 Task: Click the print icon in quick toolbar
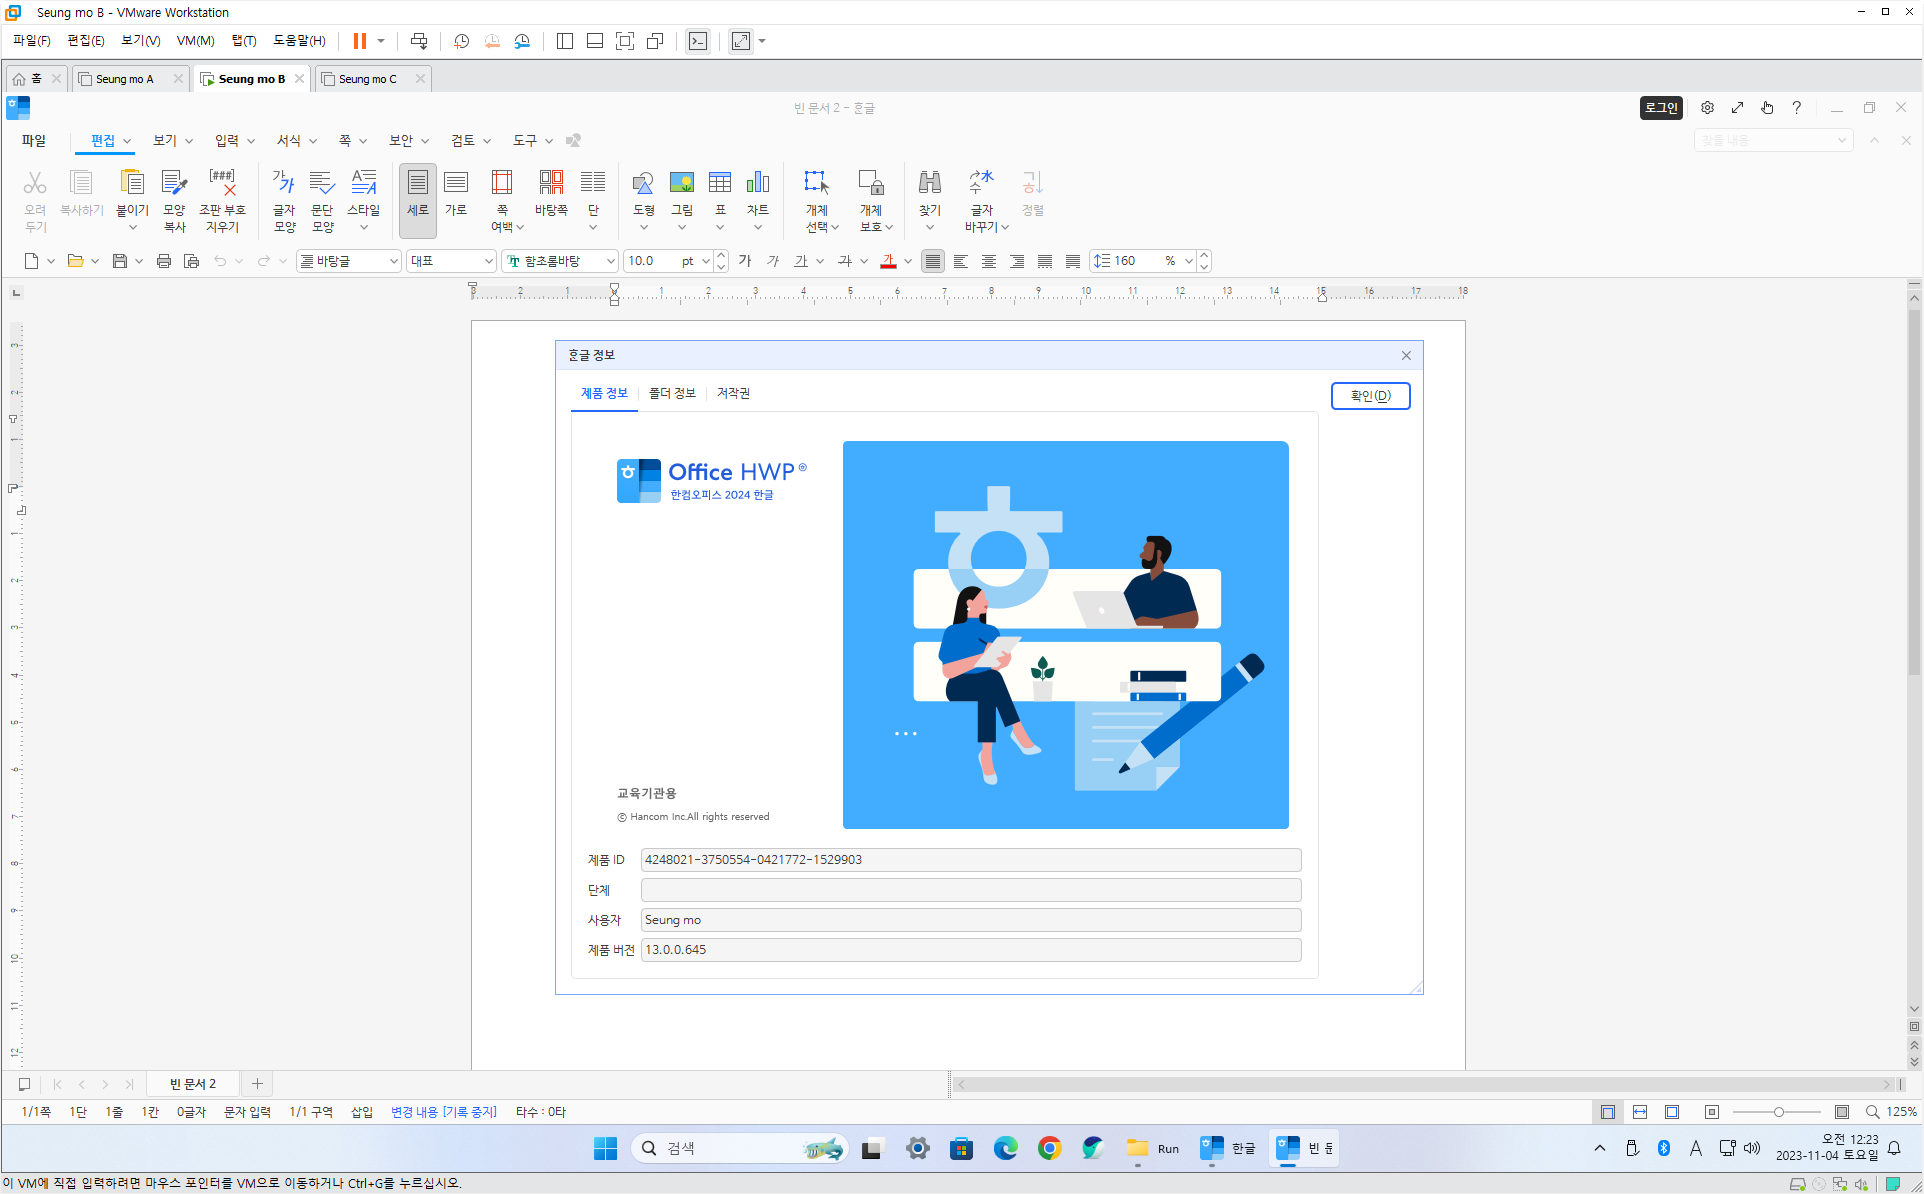pos(164,261)
